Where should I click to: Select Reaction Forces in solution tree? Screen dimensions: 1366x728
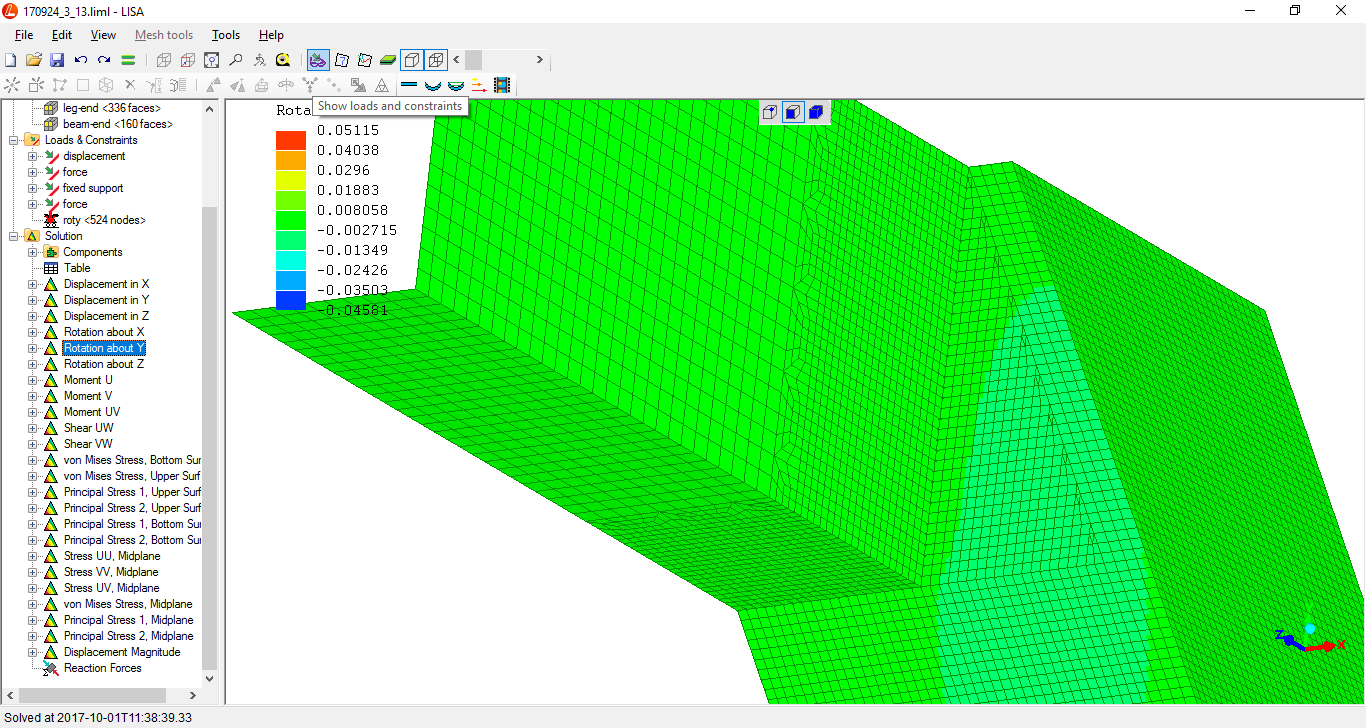coord(102,668)
